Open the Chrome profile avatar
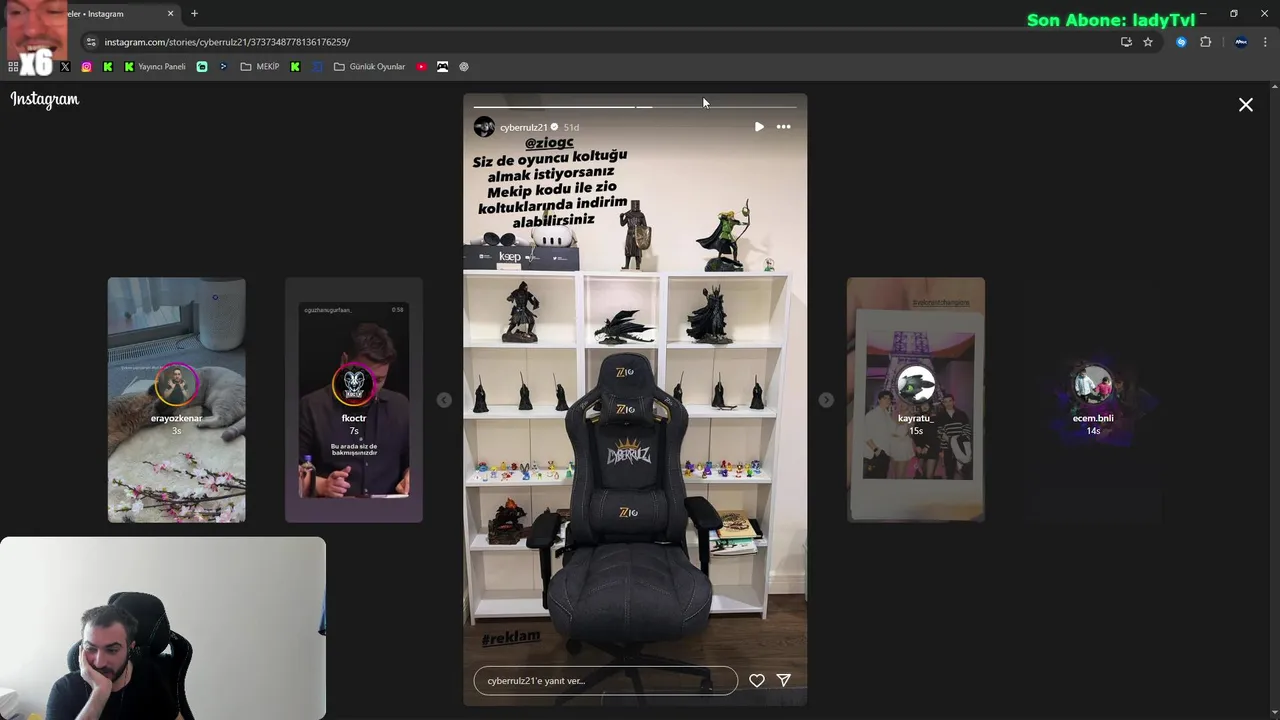Viewport: 1280px width, 720px height. tap(1241, 42)
